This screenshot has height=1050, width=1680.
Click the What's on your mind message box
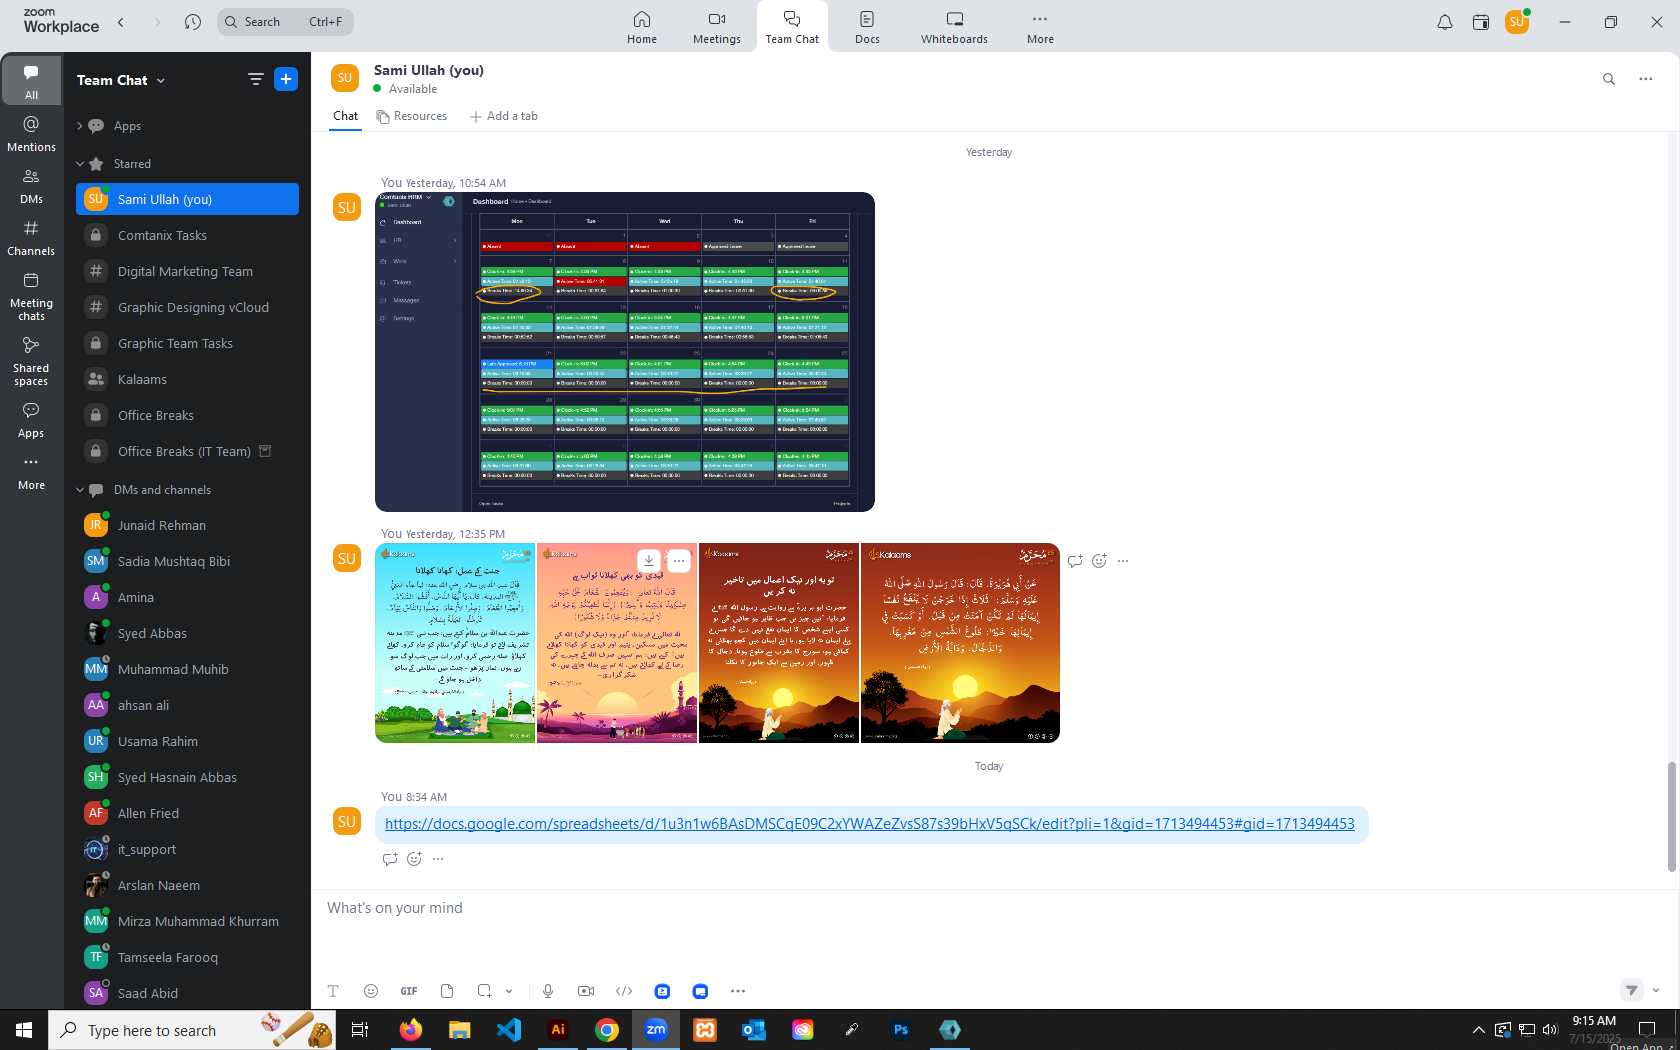[x=990, y=908]
